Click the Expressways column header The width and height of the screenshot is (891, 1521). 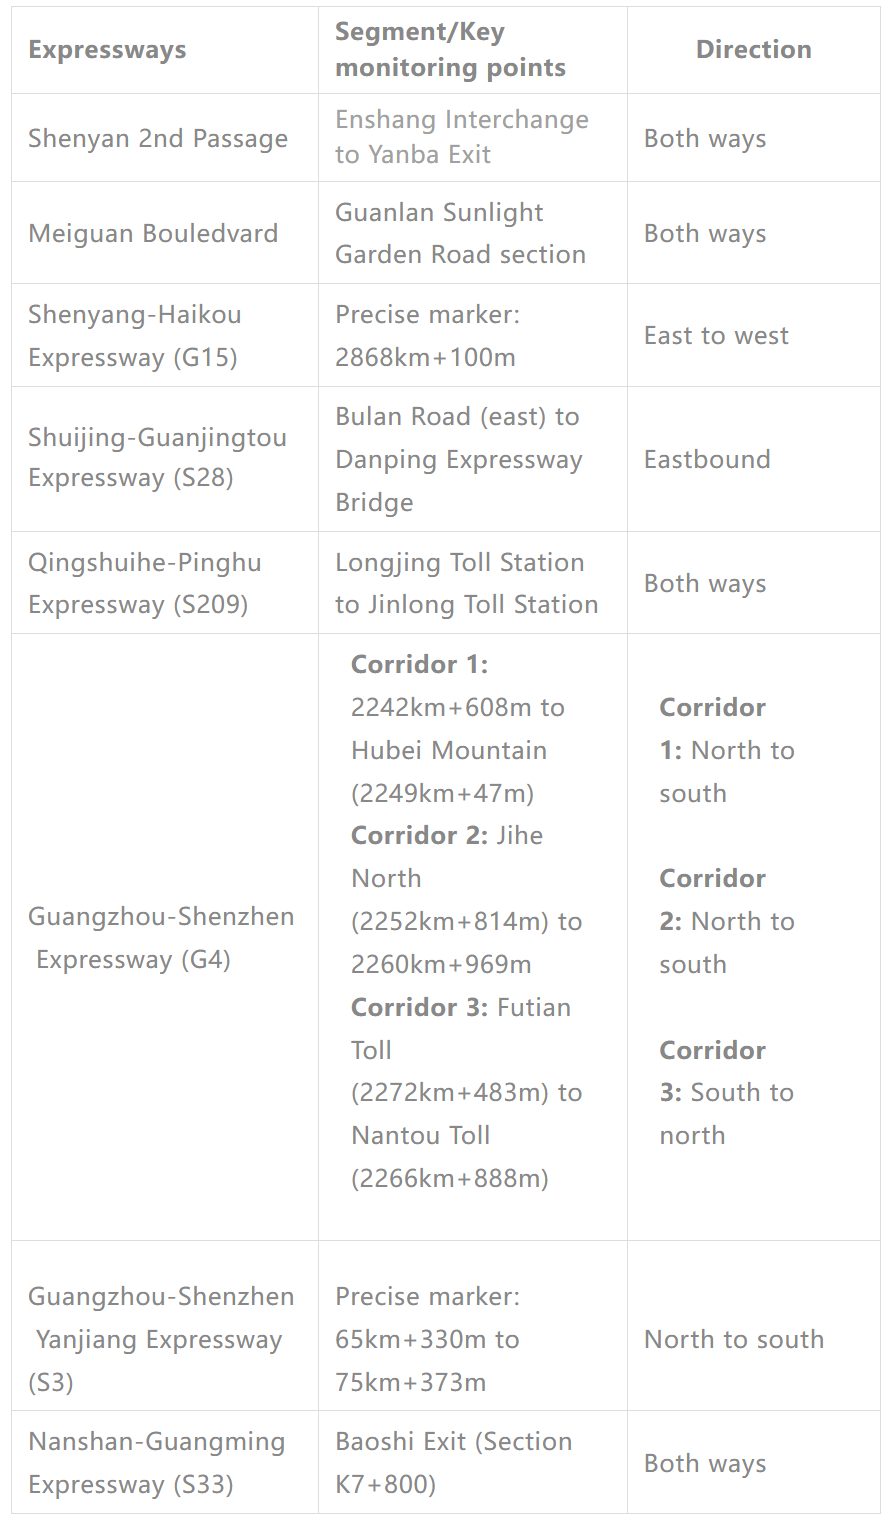click(x=107, y=50)
